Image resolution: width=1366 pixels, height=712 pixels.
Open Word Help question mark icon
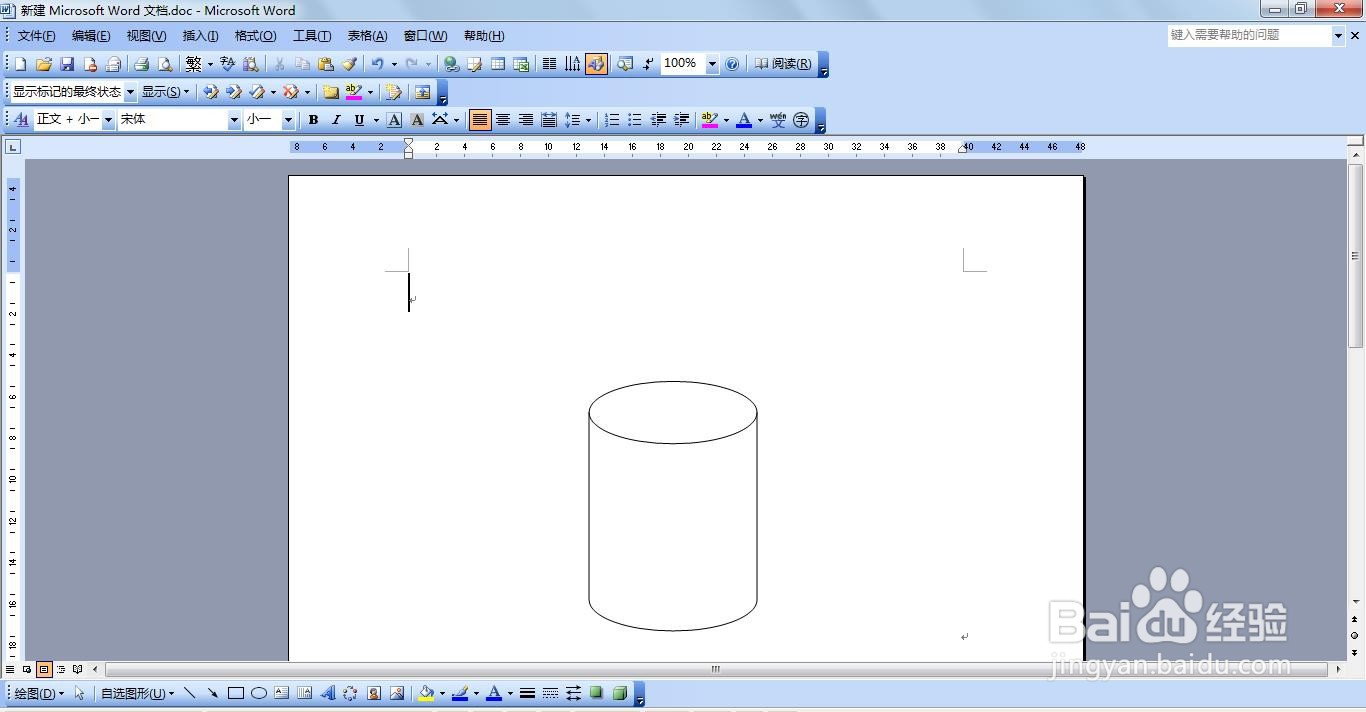732,64
